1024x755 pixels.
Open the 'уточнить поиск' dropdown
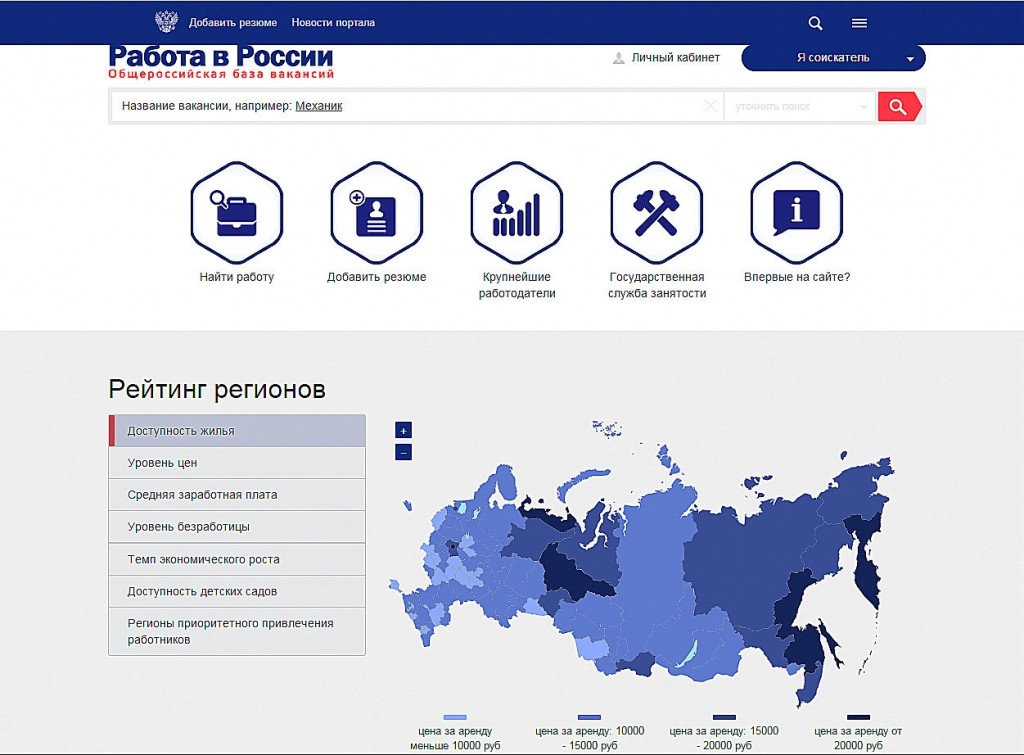click(x=801, y=106)
